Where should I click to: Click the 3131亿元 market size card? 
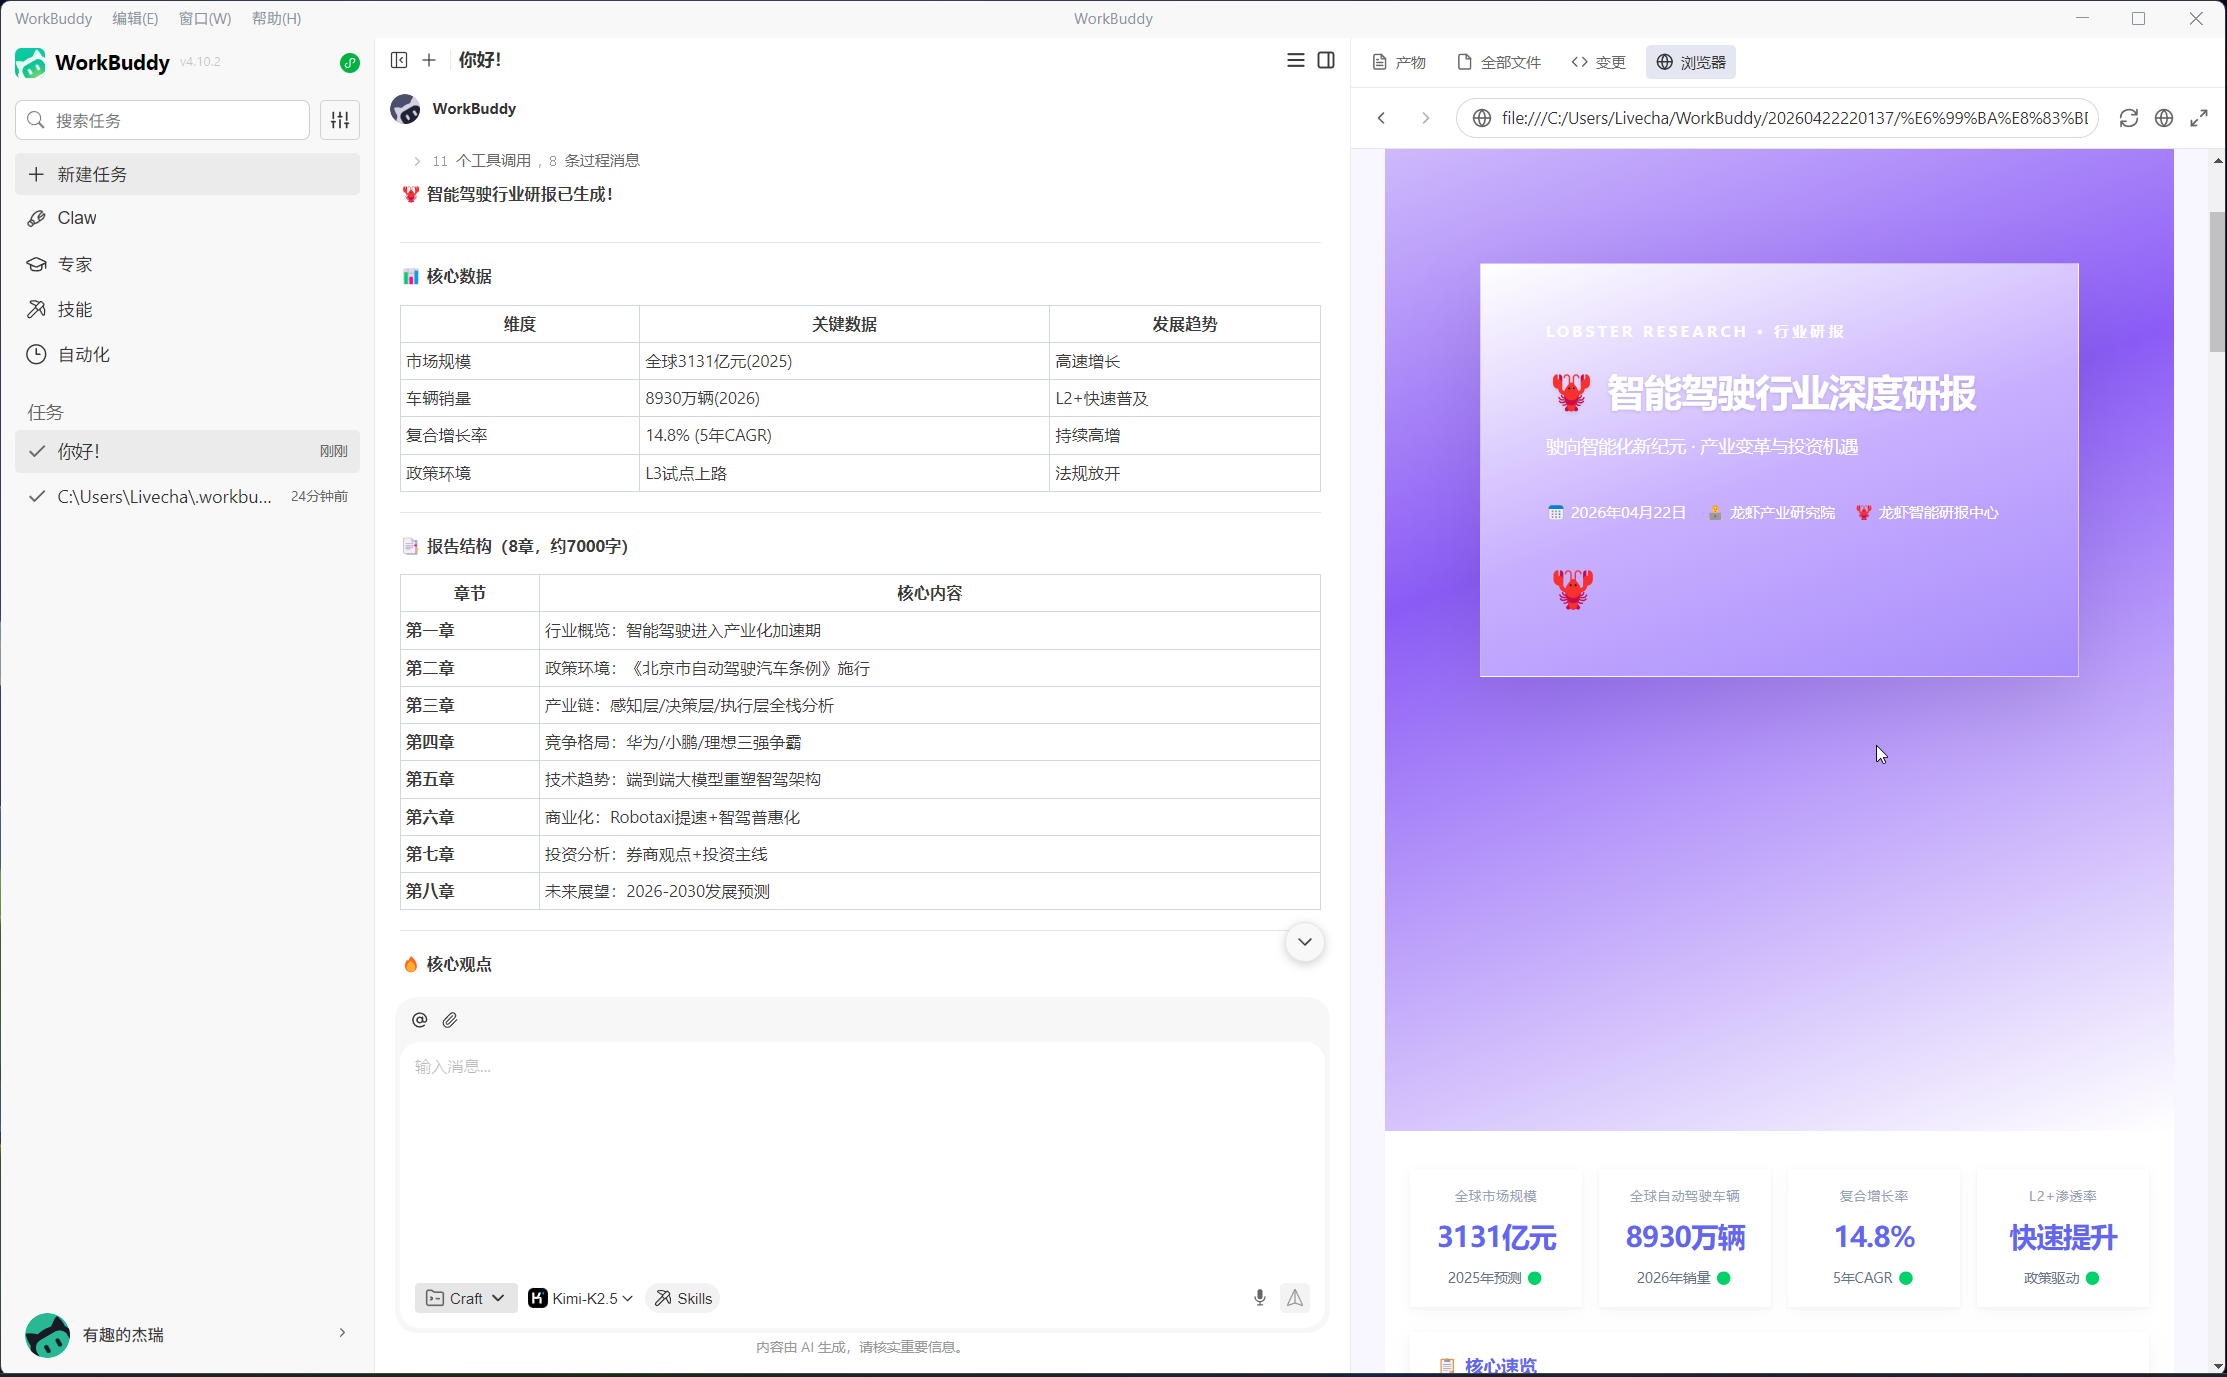pos(1496,1239)
